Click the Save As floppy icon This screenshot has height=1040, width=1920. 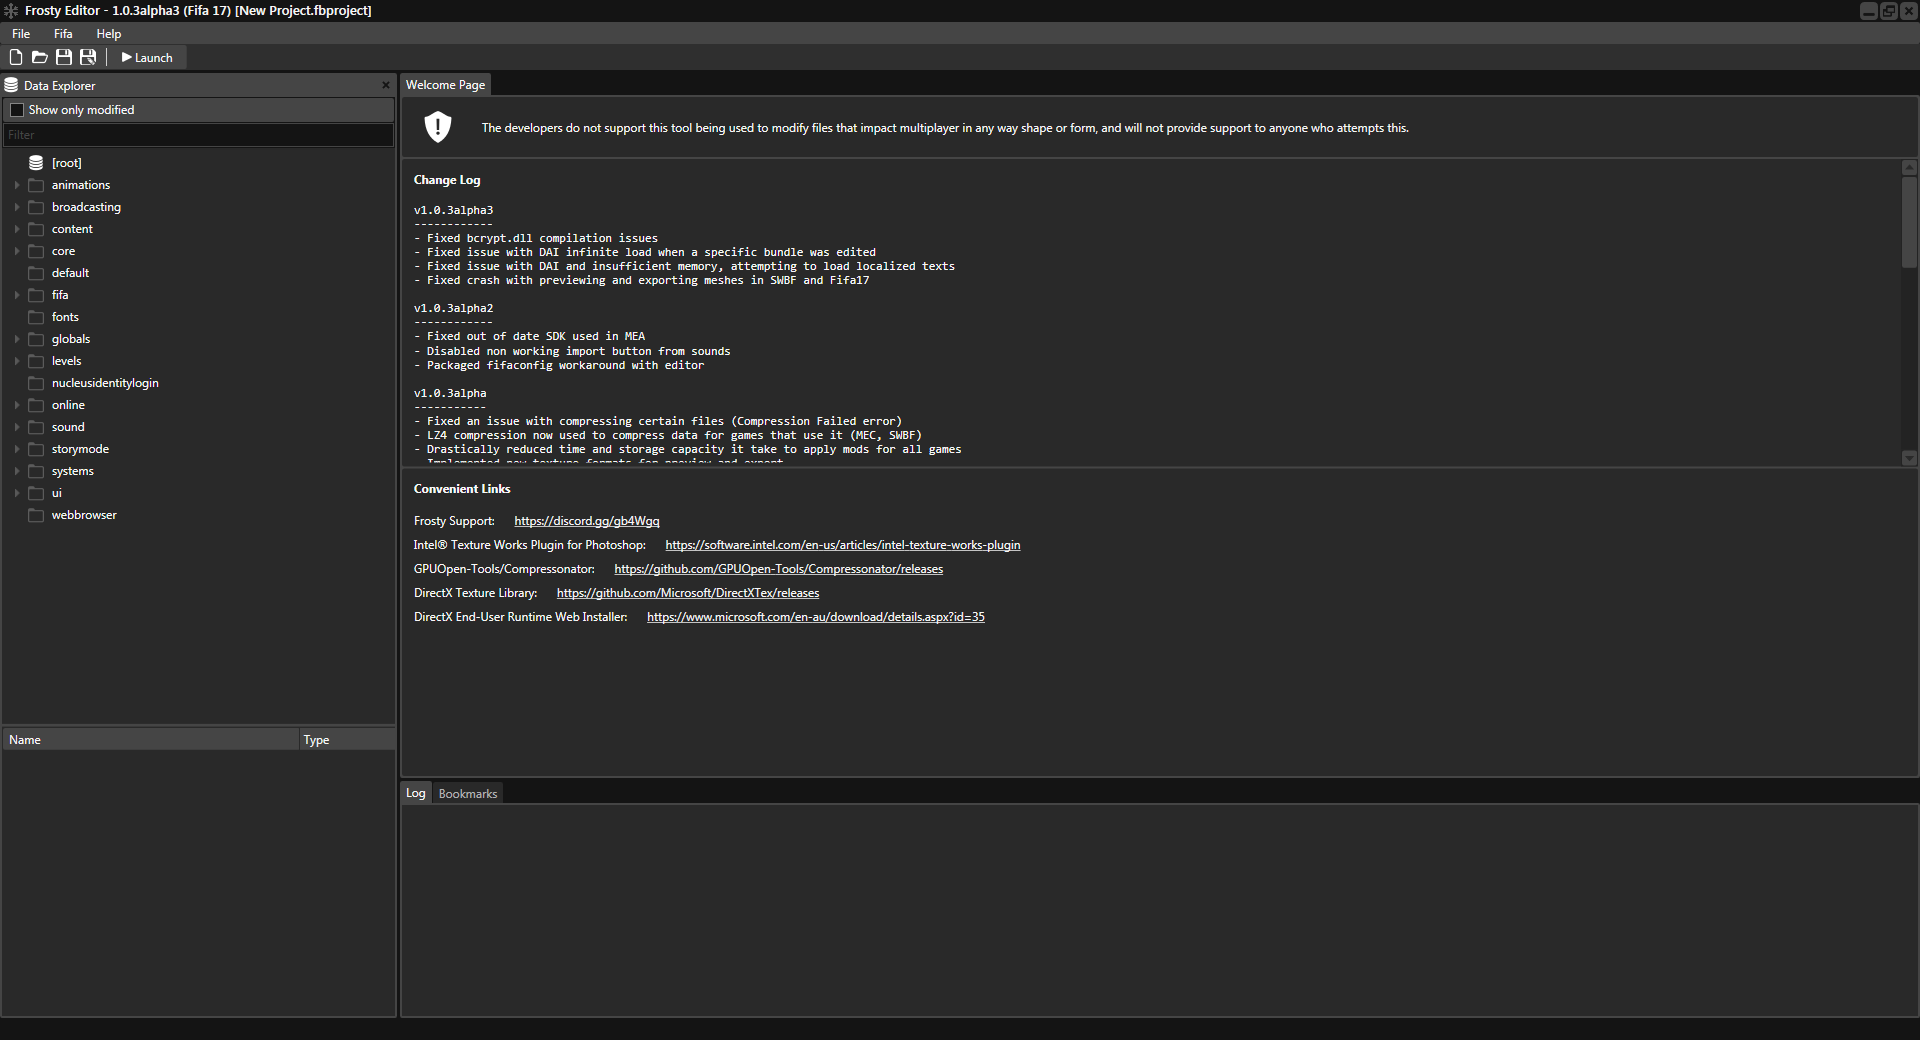click(88, 57)
